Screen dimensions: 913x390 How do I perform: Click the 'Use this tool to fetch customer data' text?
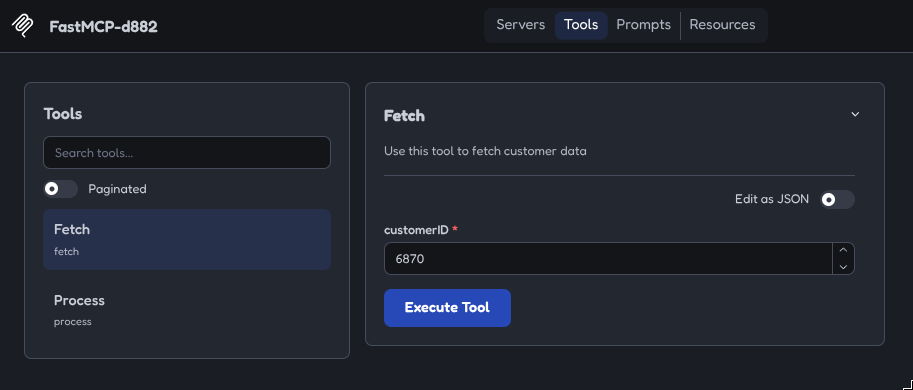(485, 151)
